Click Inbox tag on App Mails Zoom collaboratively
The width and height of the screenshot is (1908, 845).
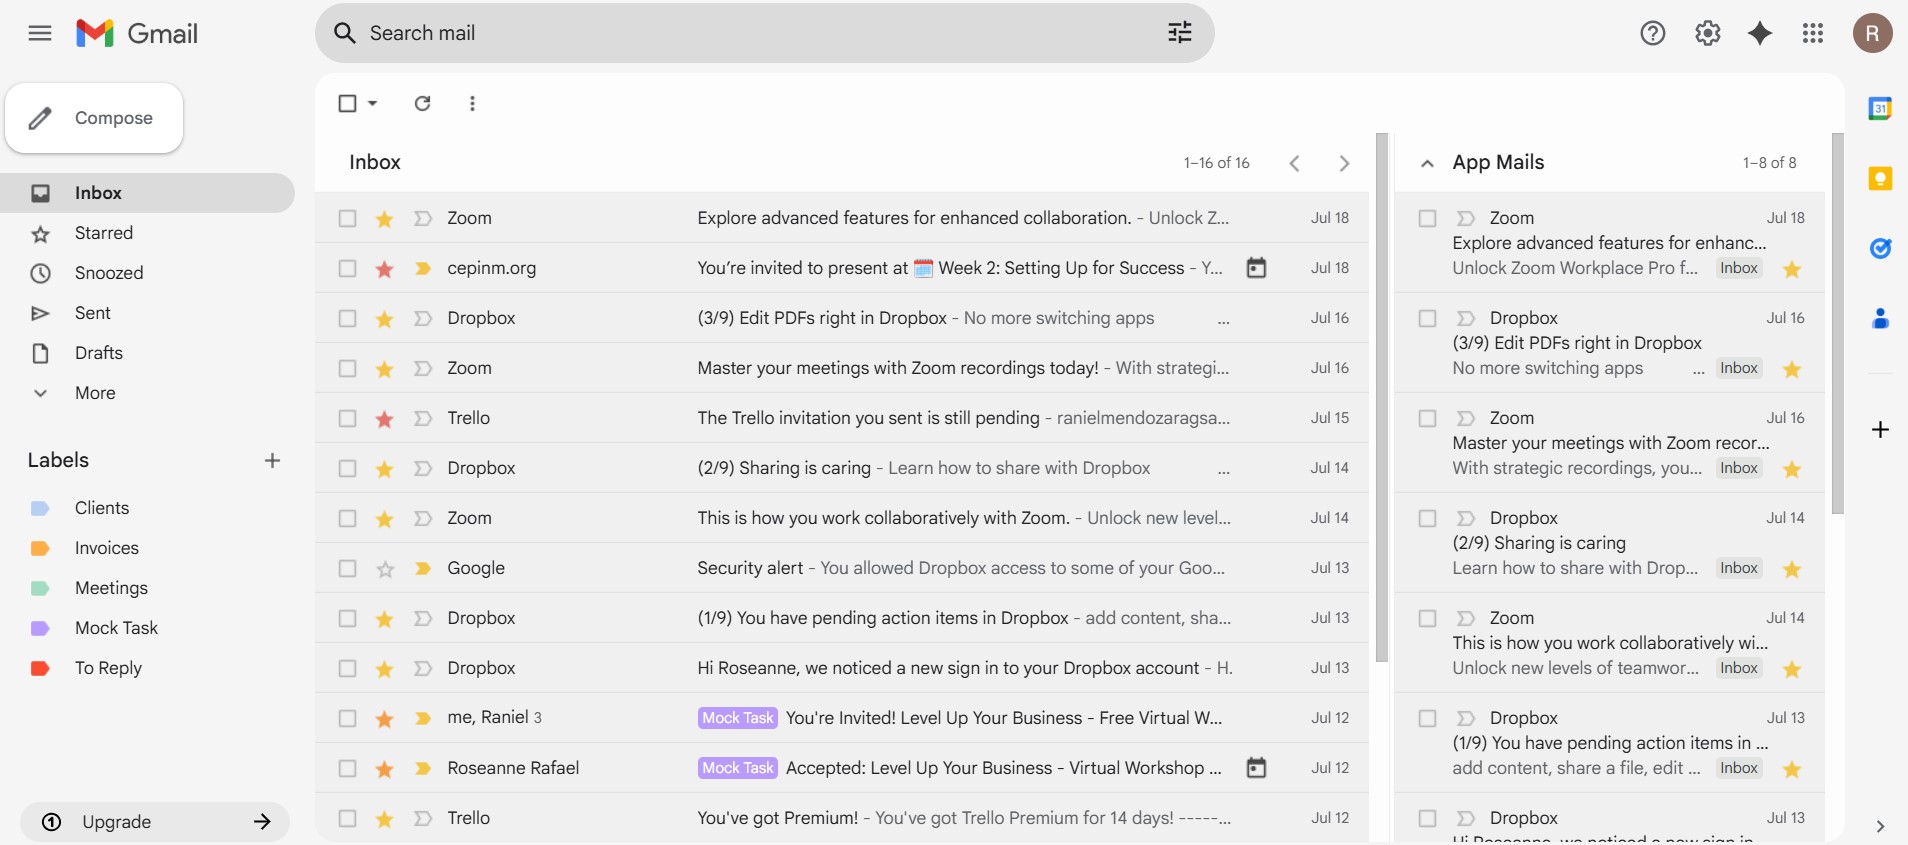point(1739,668)
